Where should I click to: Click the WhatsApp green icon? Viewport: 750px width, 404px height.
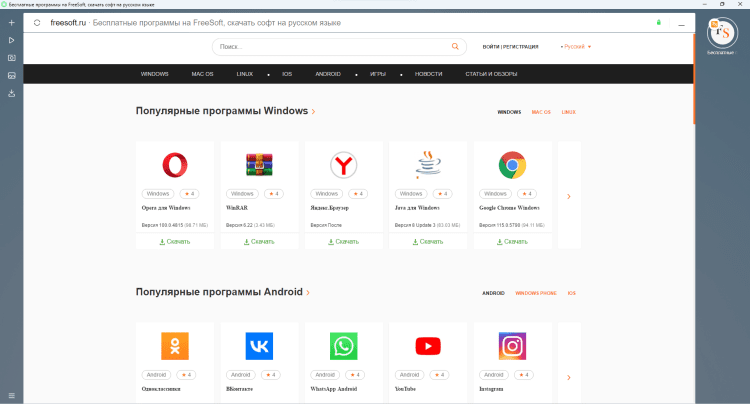pos(343,346)
